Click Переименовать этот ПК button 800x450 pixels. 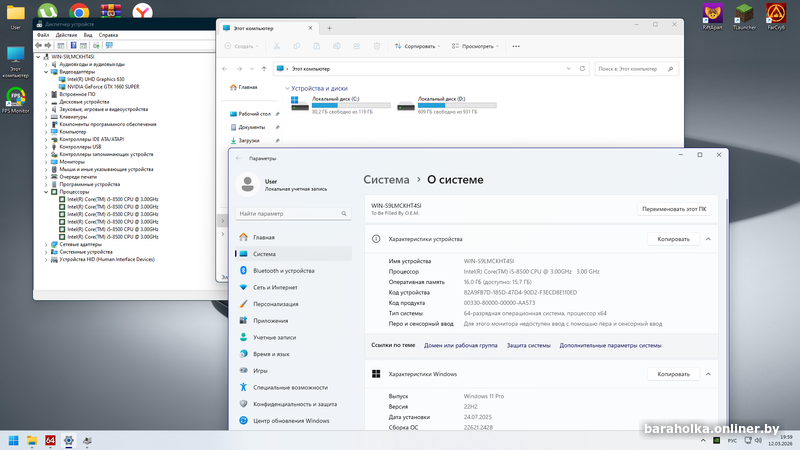click(675, 209)
